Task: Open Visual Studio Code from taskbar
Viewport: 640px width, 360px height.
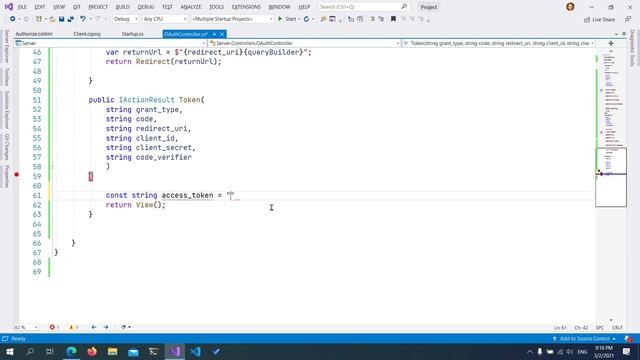Action: (195, 351)
